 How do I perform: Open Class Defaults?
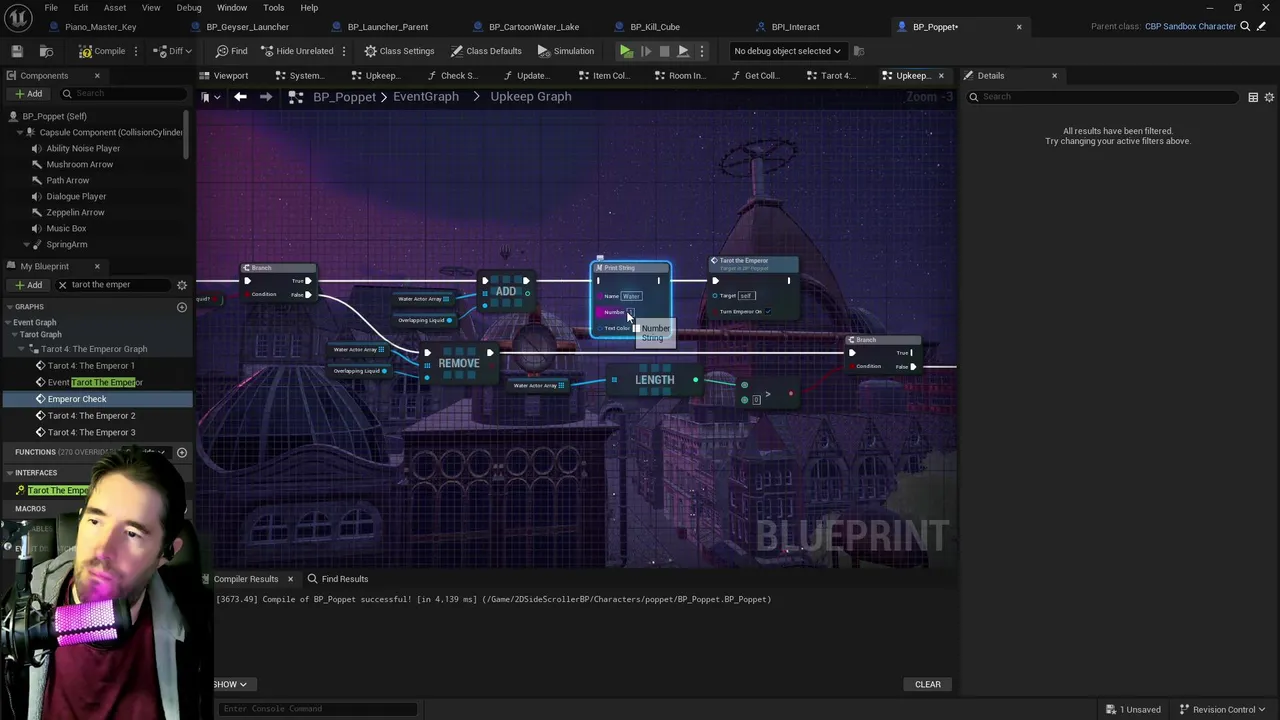[486, 51]
